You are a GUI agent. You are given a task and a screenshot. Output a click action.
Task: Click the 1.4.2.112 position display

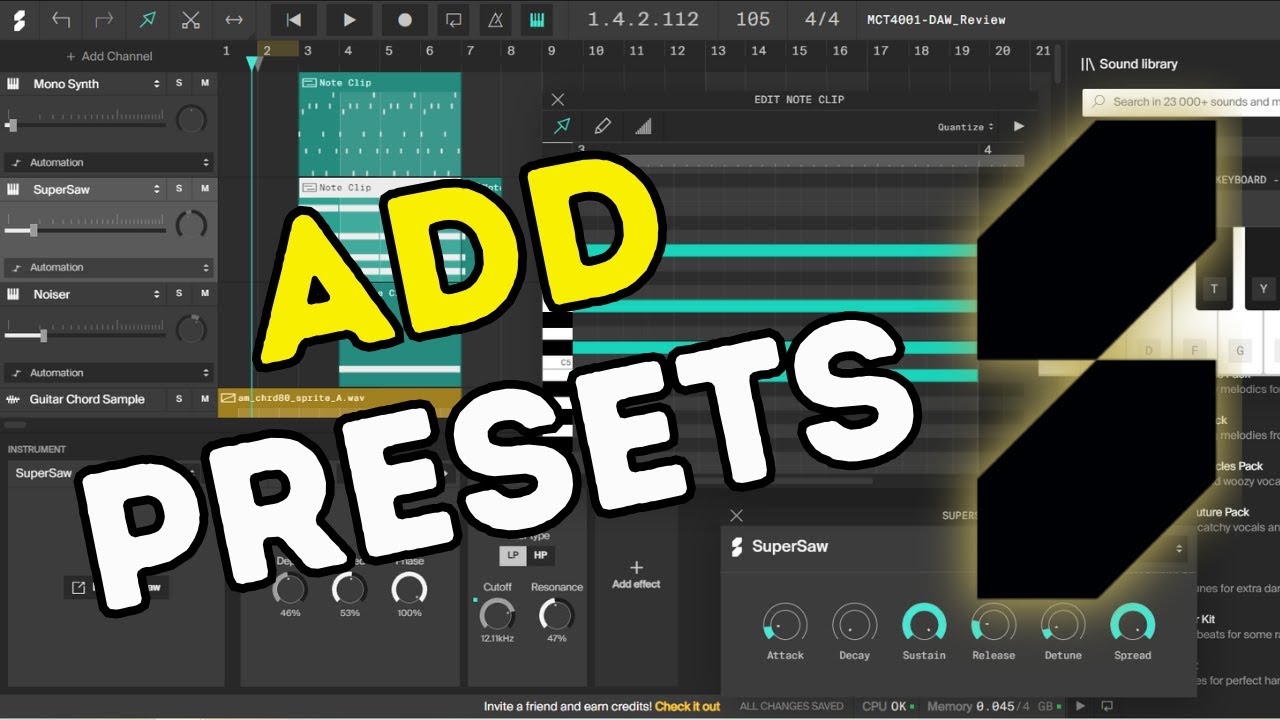point(643,19)
